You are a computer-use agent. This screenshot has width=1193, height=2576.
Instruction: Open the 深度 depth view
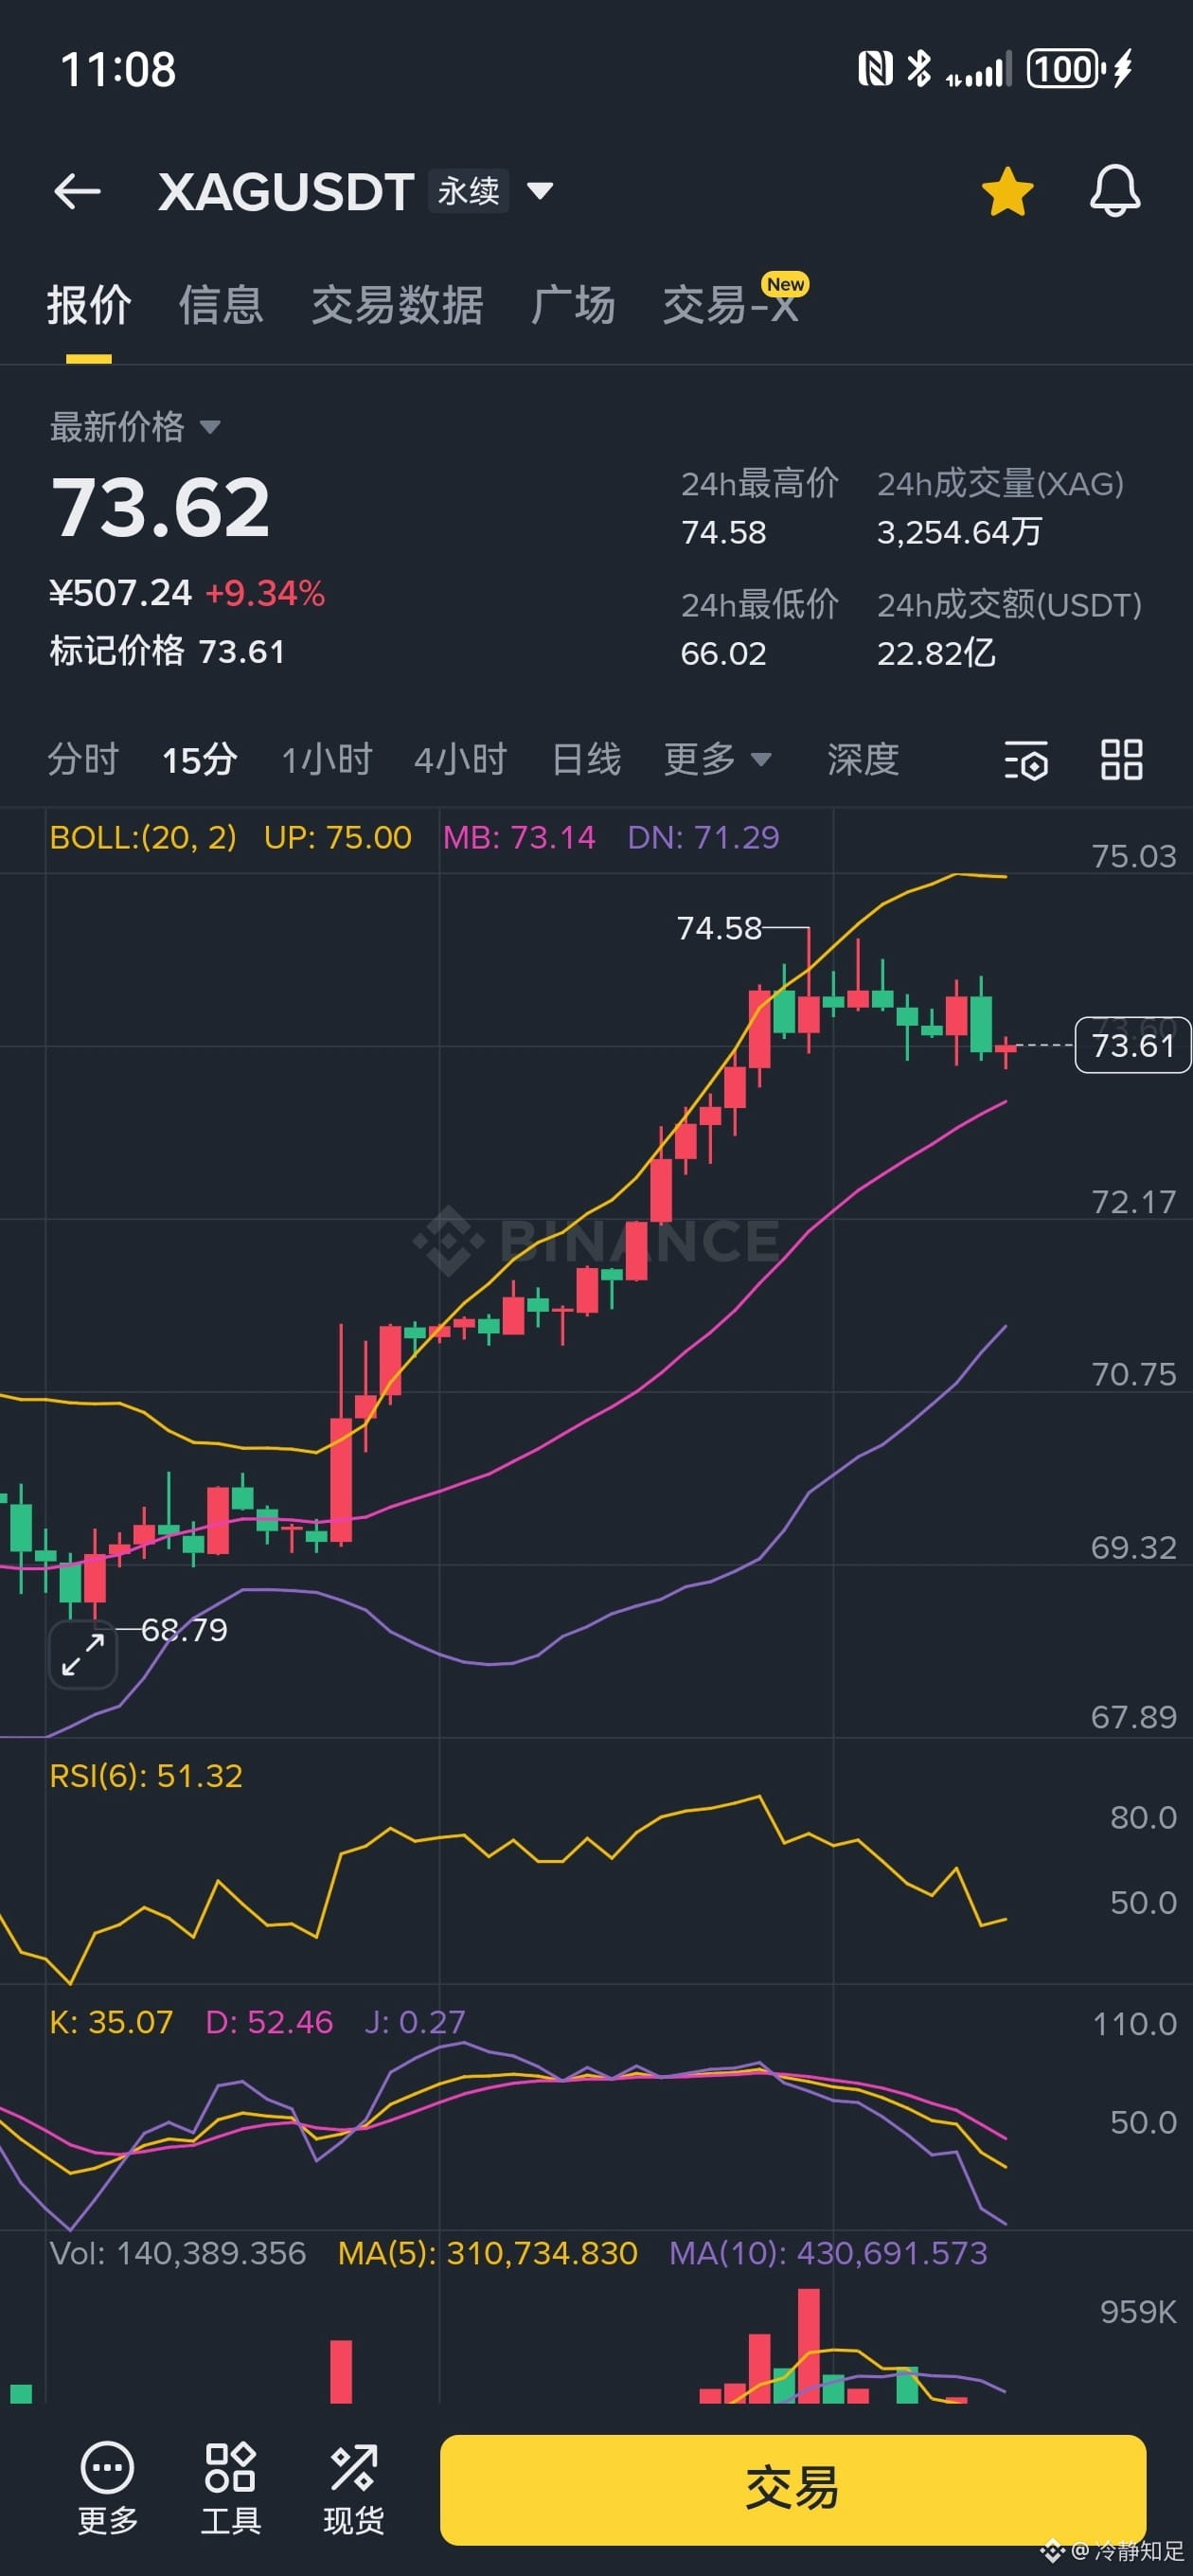[863, 759]
